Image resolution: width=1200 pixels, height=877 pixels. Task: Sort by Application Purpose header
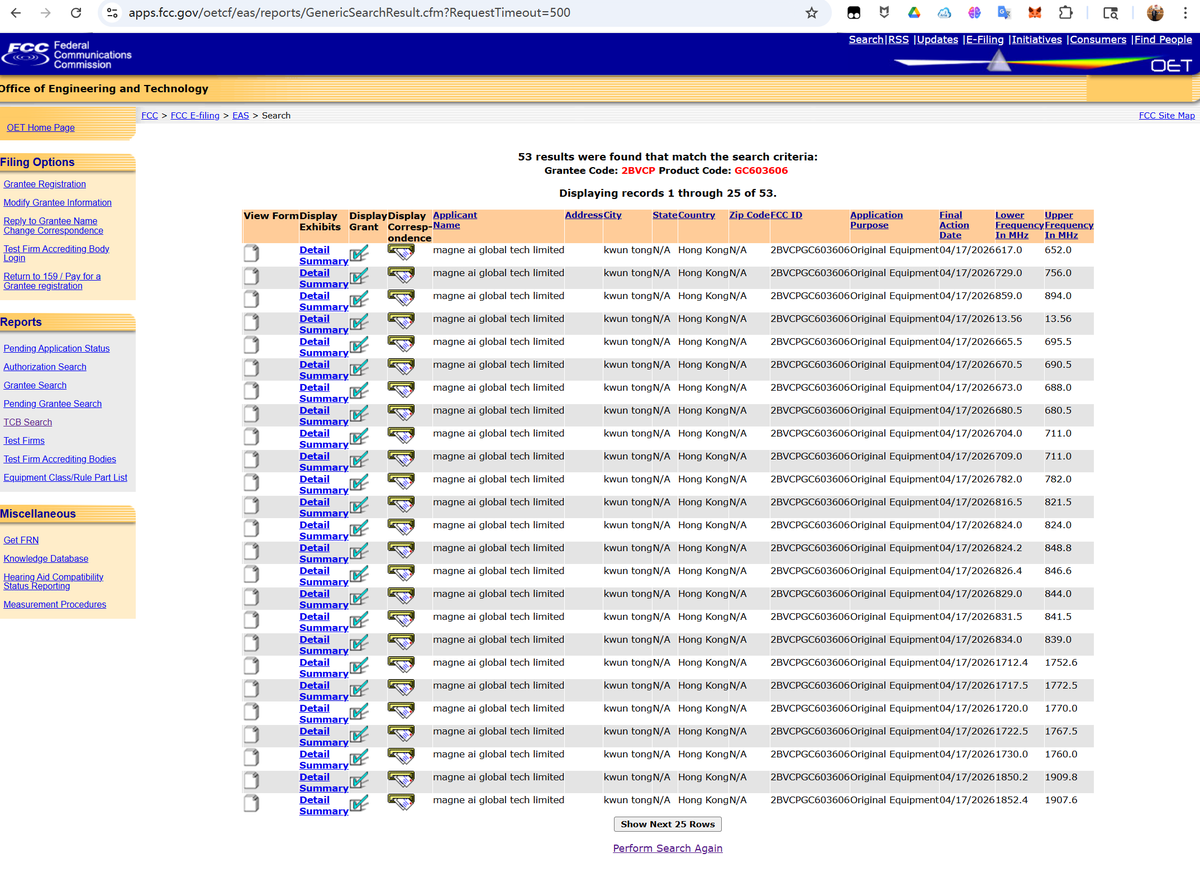876,220
